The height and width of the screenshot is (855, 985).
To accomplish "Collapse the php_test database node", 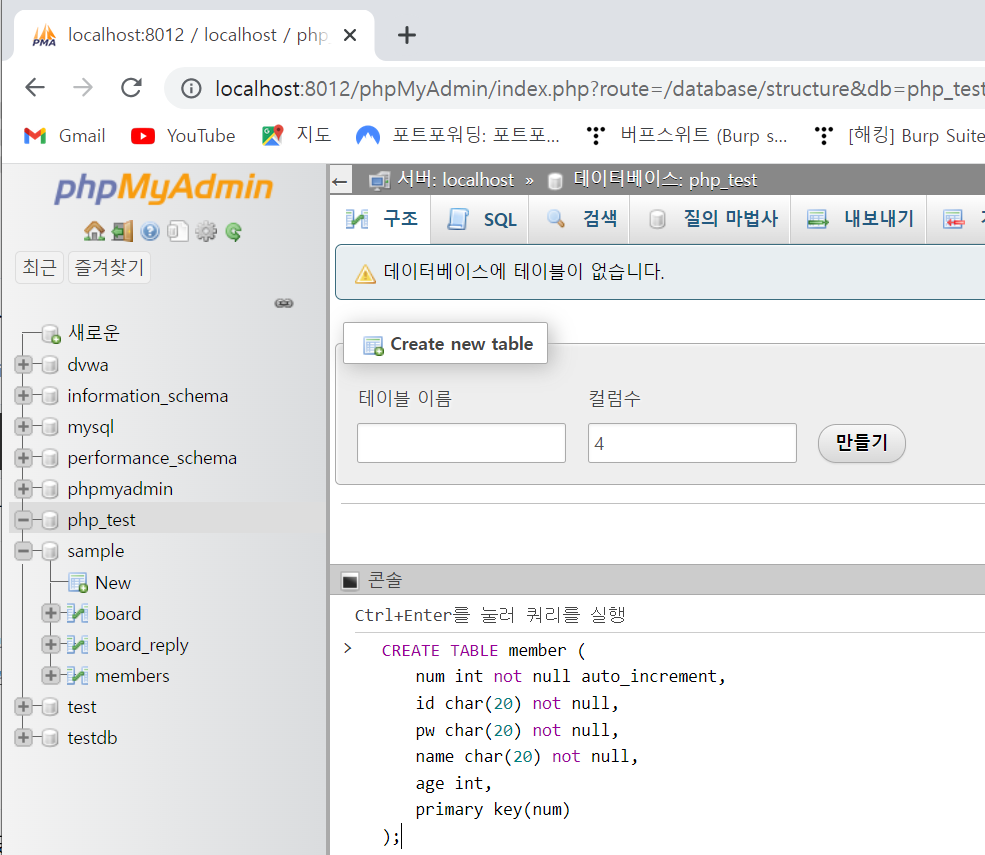I will tap(23, 520).
